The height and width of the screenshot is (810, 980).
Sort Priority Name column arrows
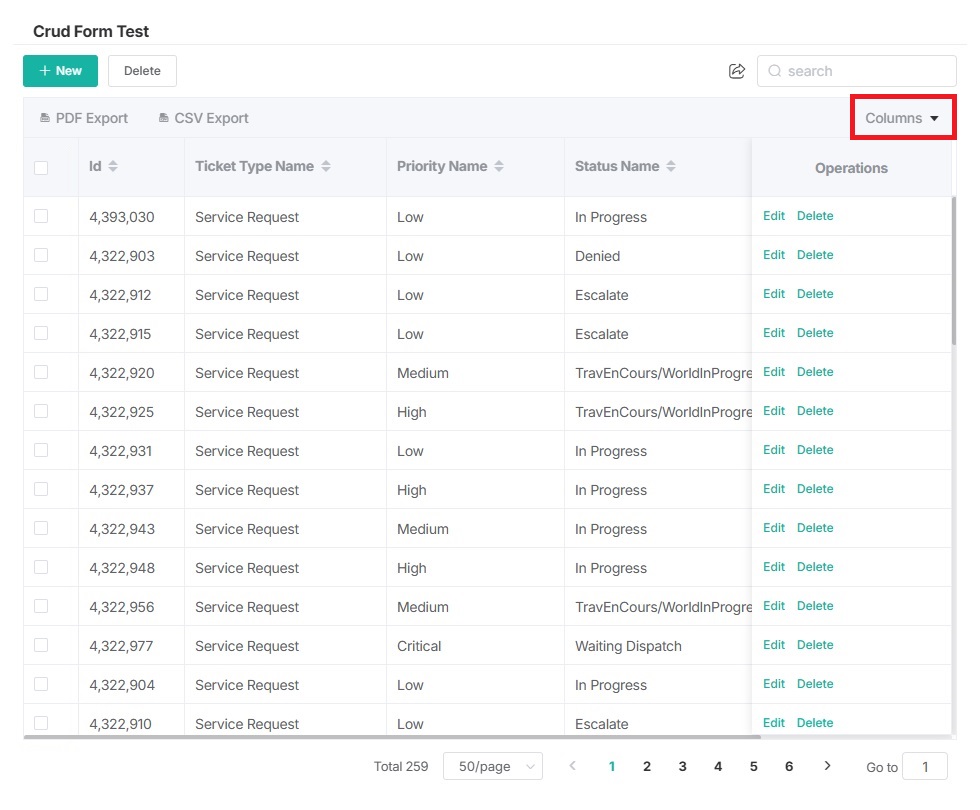tap(499, 166)
